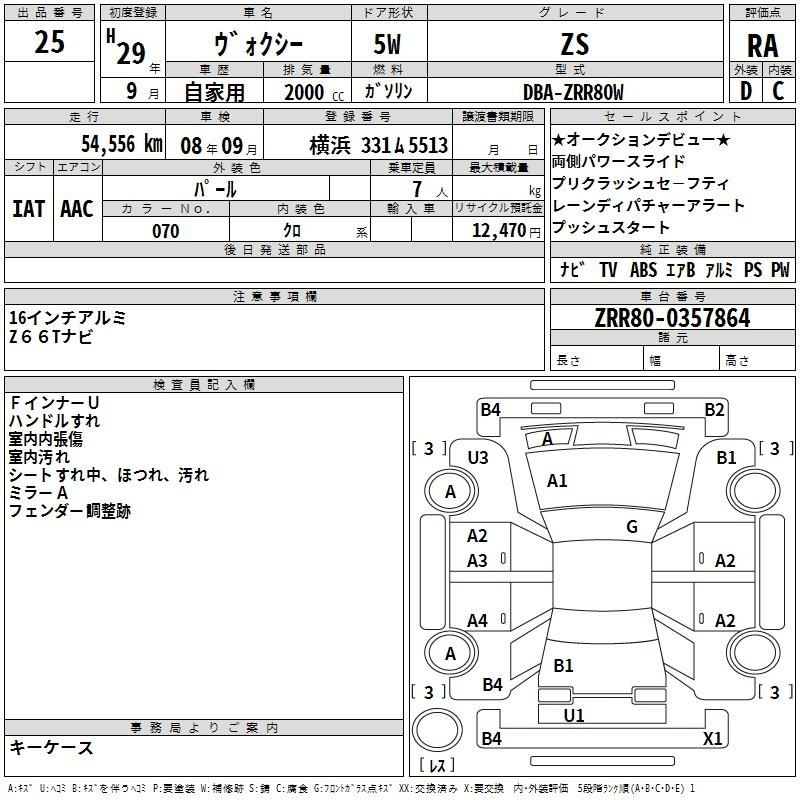Click the キーケース notice text

pyautogui.click(x=51, y=748)
